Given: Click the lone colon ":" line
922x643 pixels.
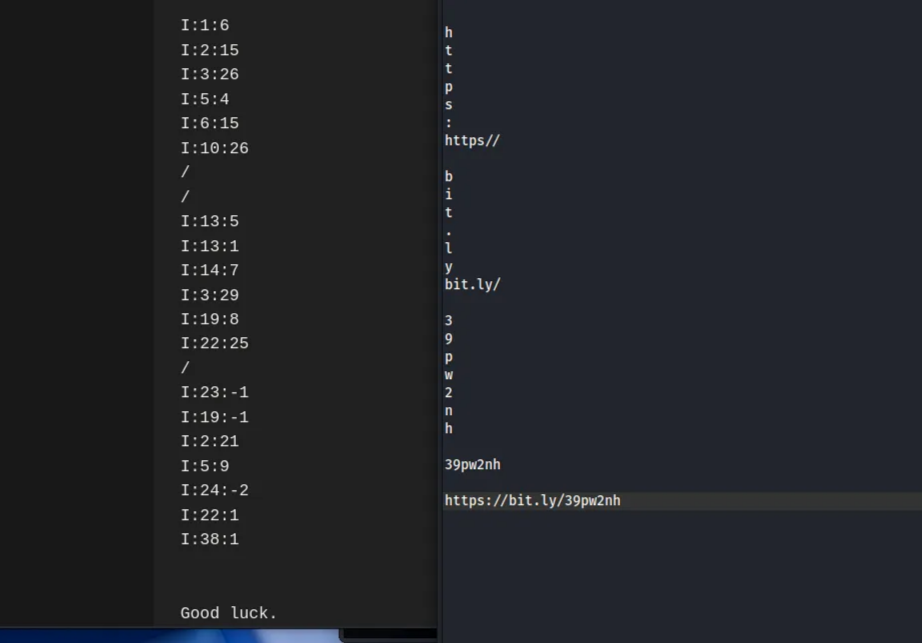Looking at the screenshot, I should click(449, 123).
